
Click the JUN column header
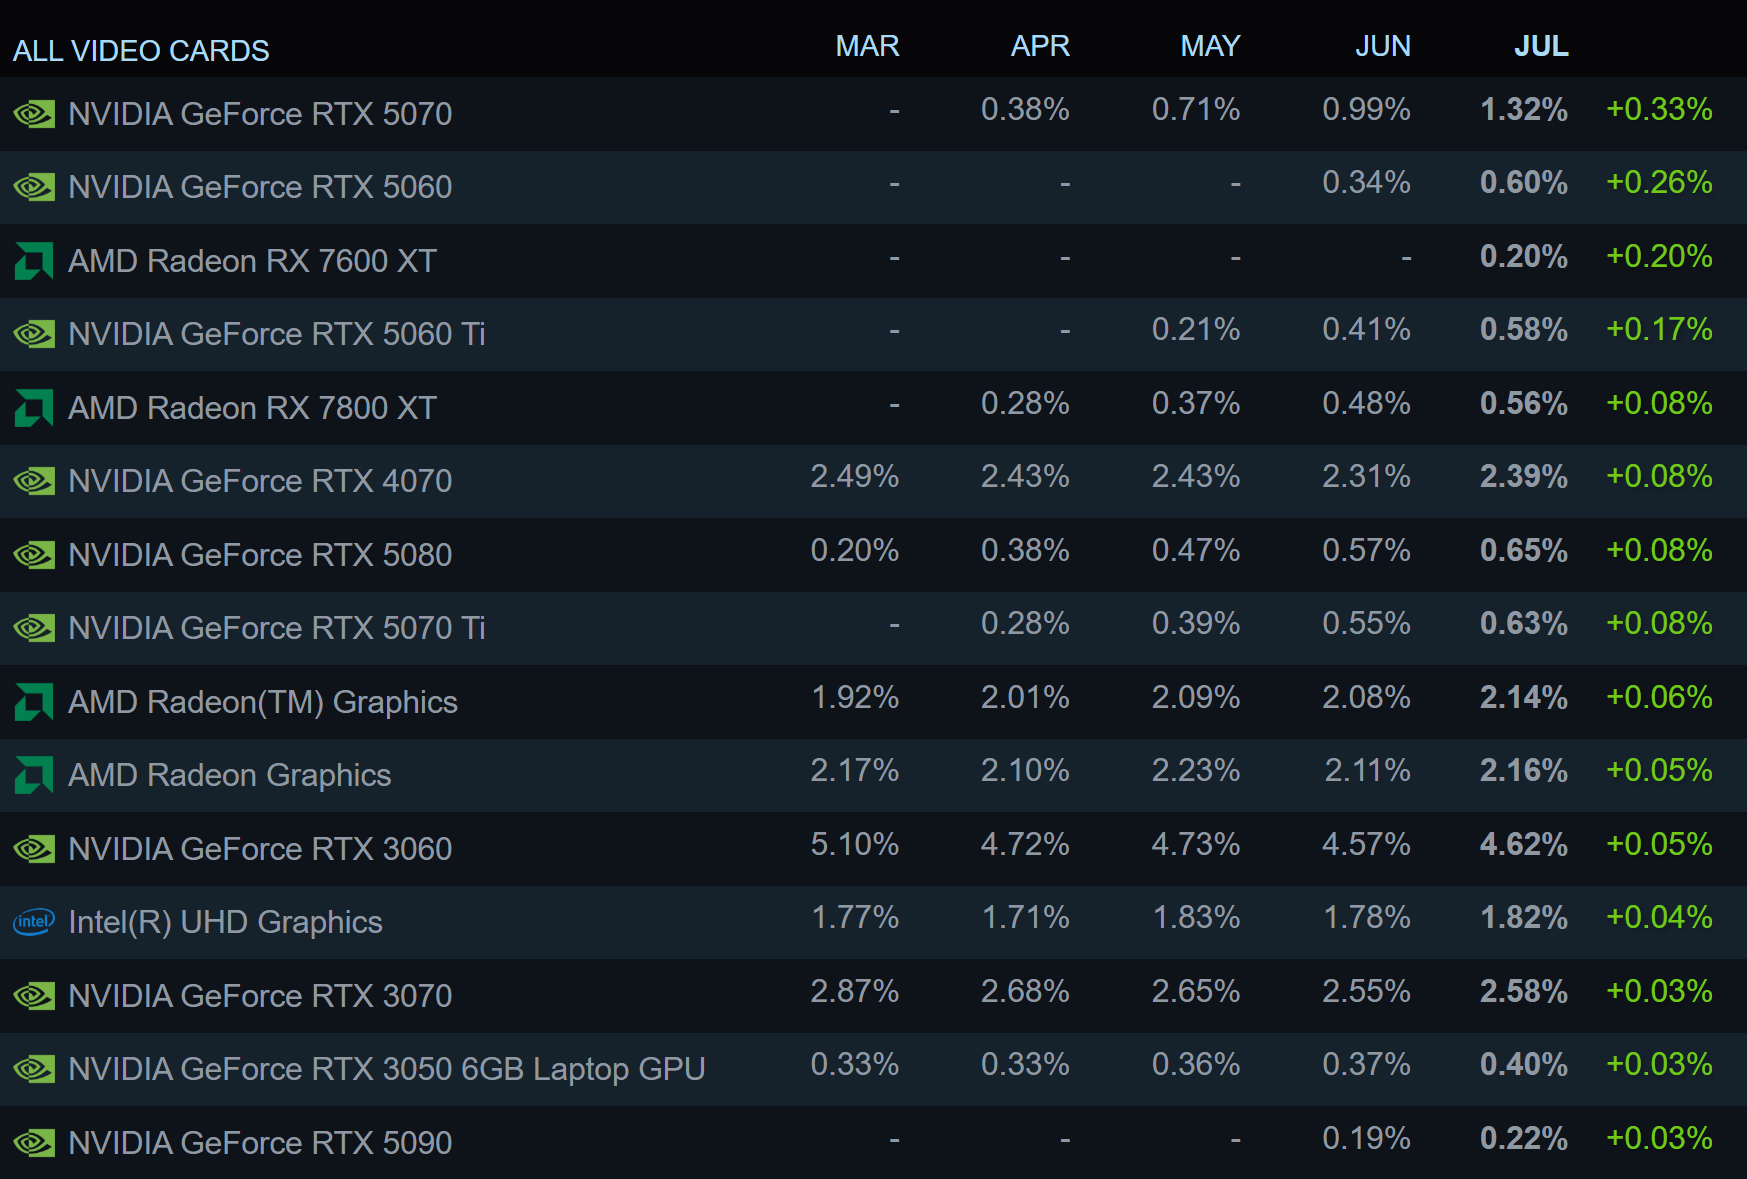coord(1382,46)
